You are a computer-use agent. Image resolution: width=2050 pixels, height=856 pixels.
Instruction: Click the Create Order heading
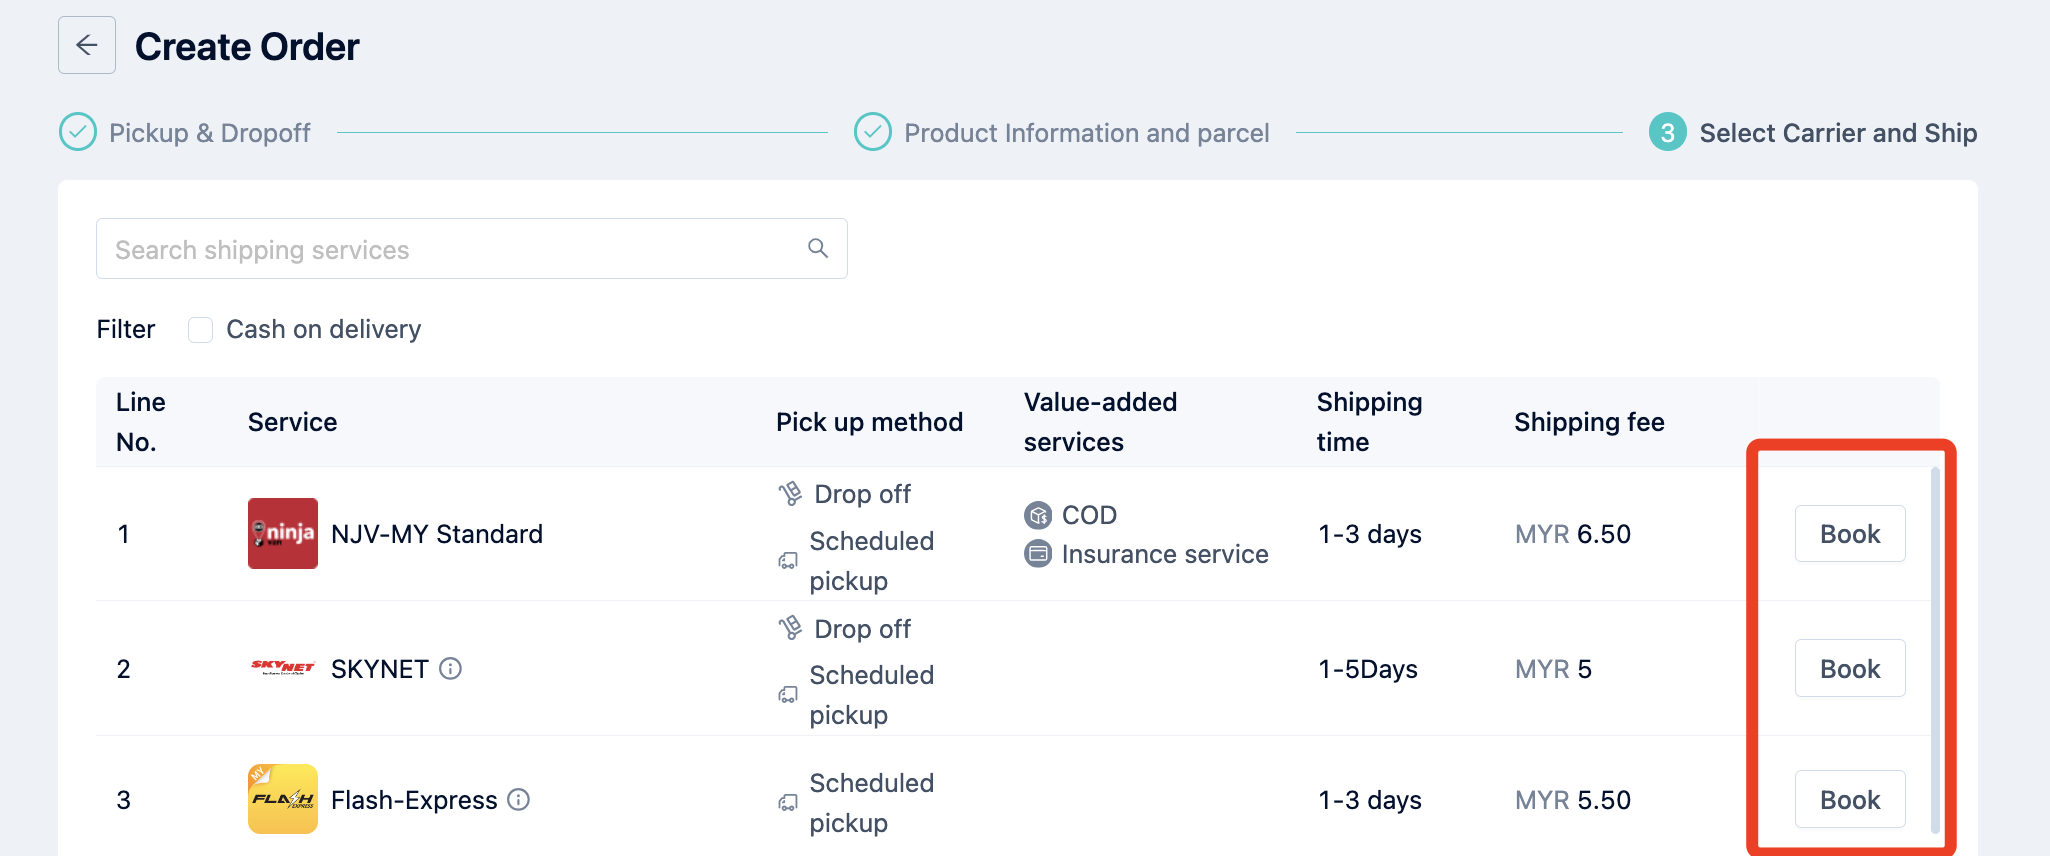247,47
